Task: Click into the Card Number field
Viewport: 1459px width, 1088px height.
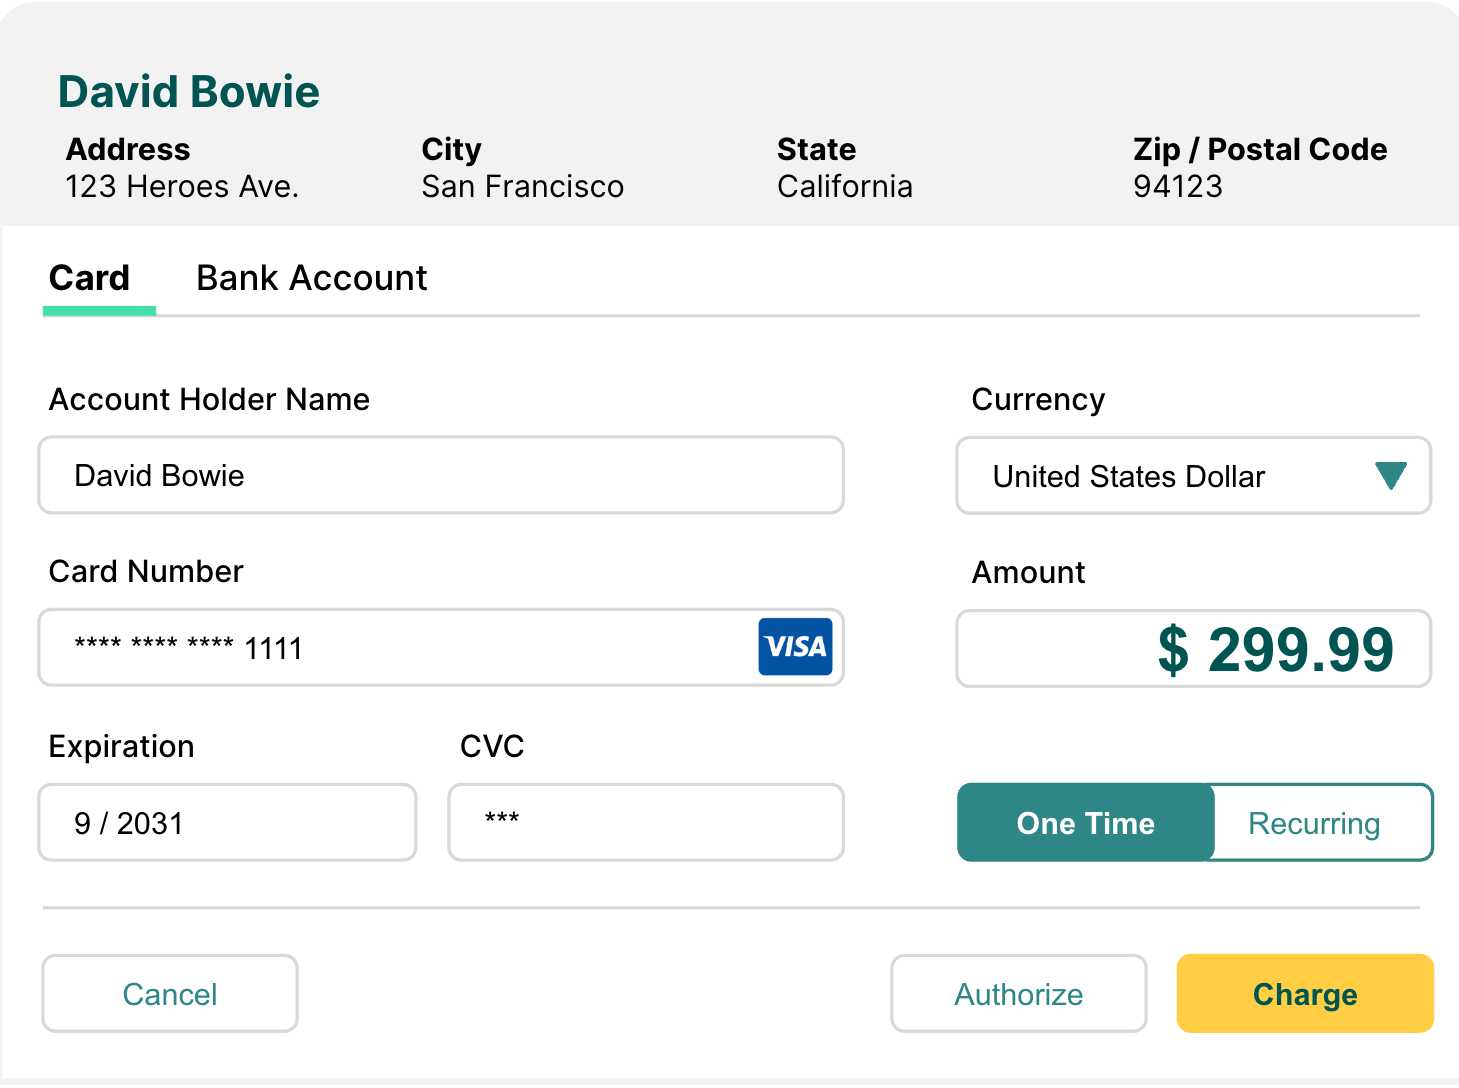Action: click(441, 647)
